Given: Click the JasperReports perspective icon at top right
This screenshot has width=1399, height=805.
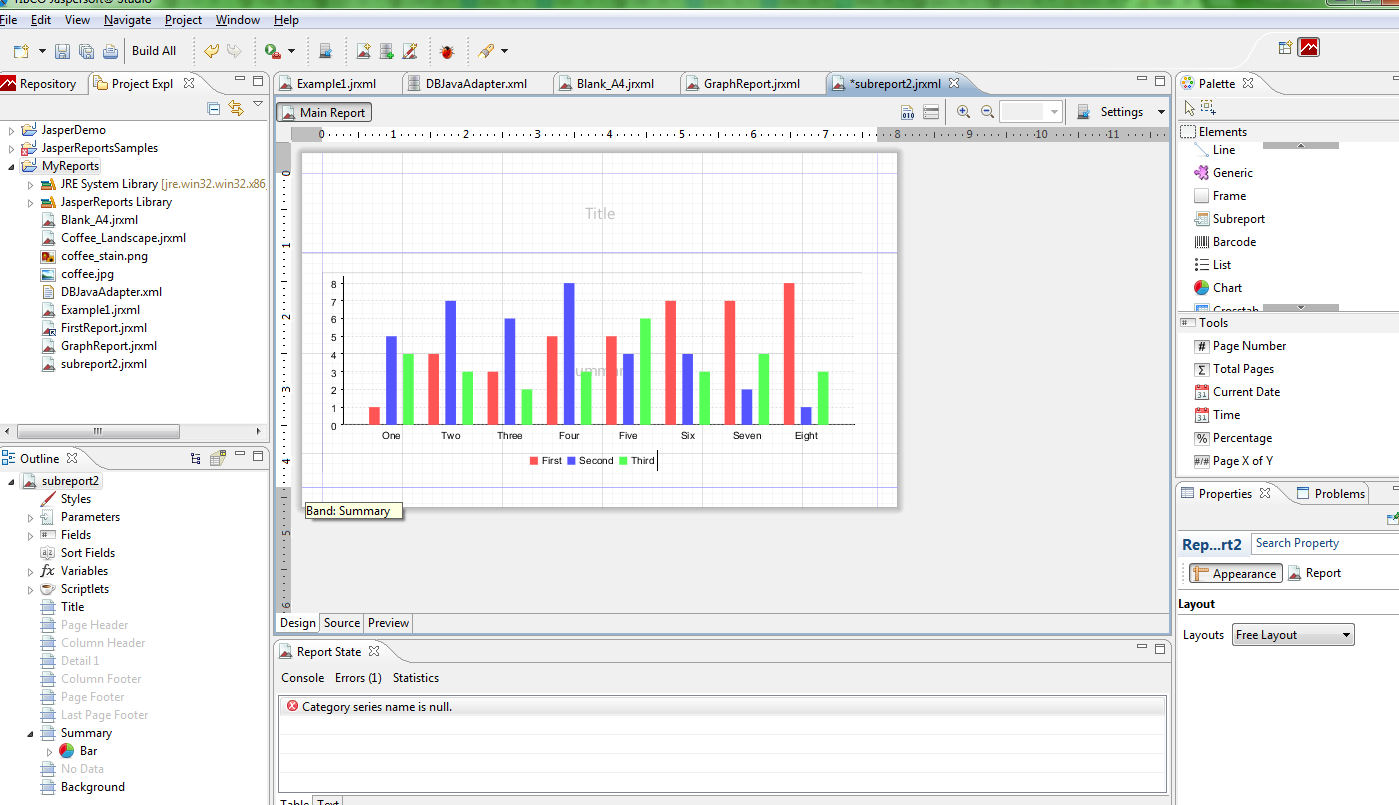Looking at the screenshot, I should 1309,48.
